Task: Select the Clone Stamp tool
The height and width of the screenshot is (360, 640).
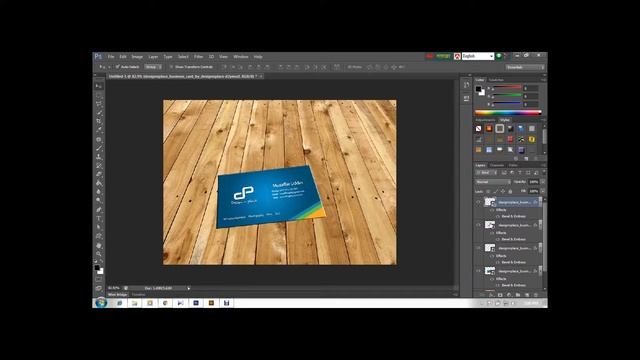Action: [99, 157]
